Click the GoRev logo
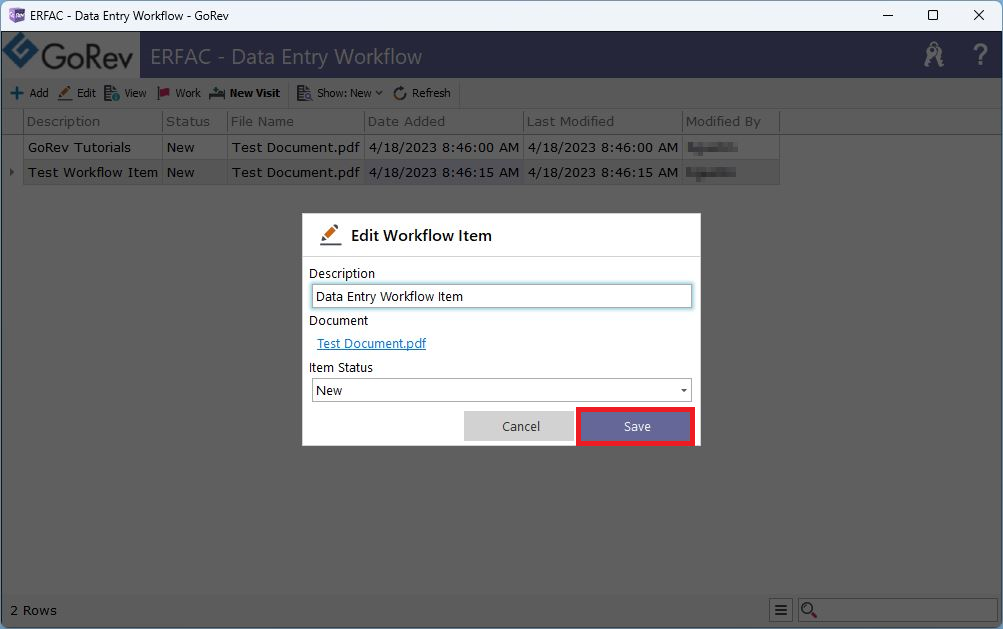Viewport: 1003px width, 629px height. [x=70, y=54]
